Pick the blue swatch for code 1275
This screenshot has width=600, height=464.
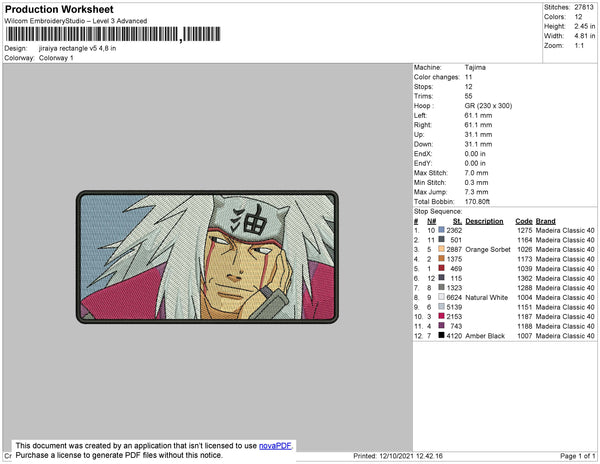tap(441, 230)
